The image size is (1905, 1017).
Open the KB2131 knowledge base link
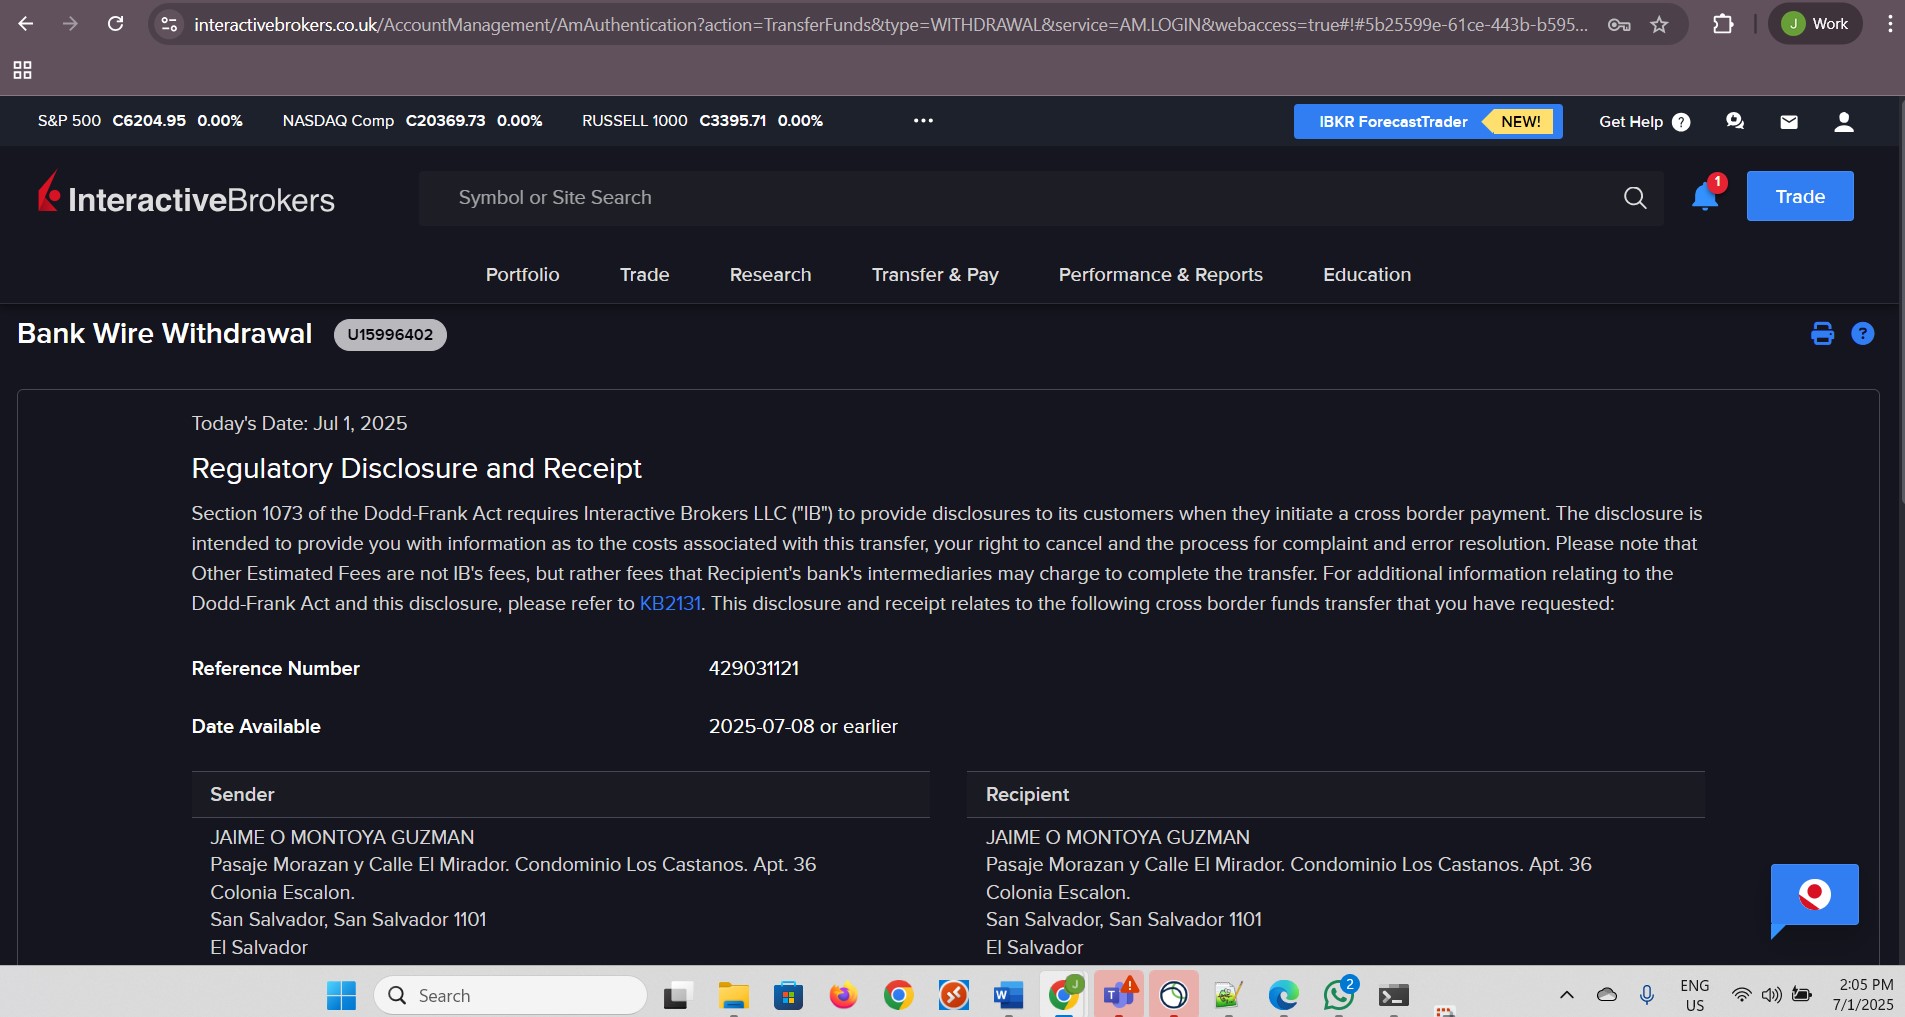(x=670, y=604)
